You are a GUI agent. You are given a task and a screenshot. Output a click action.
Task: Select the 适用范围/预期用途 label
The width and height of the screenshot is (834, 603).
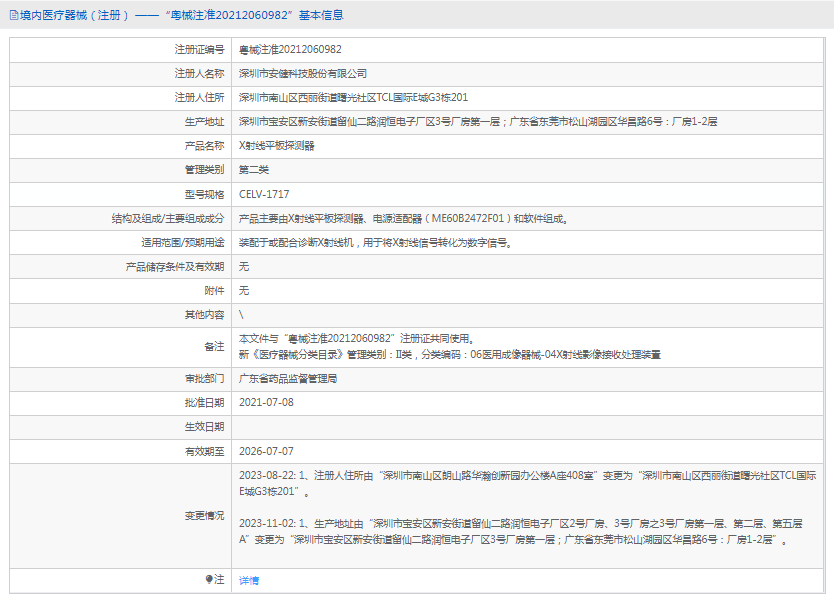(182, 243)
